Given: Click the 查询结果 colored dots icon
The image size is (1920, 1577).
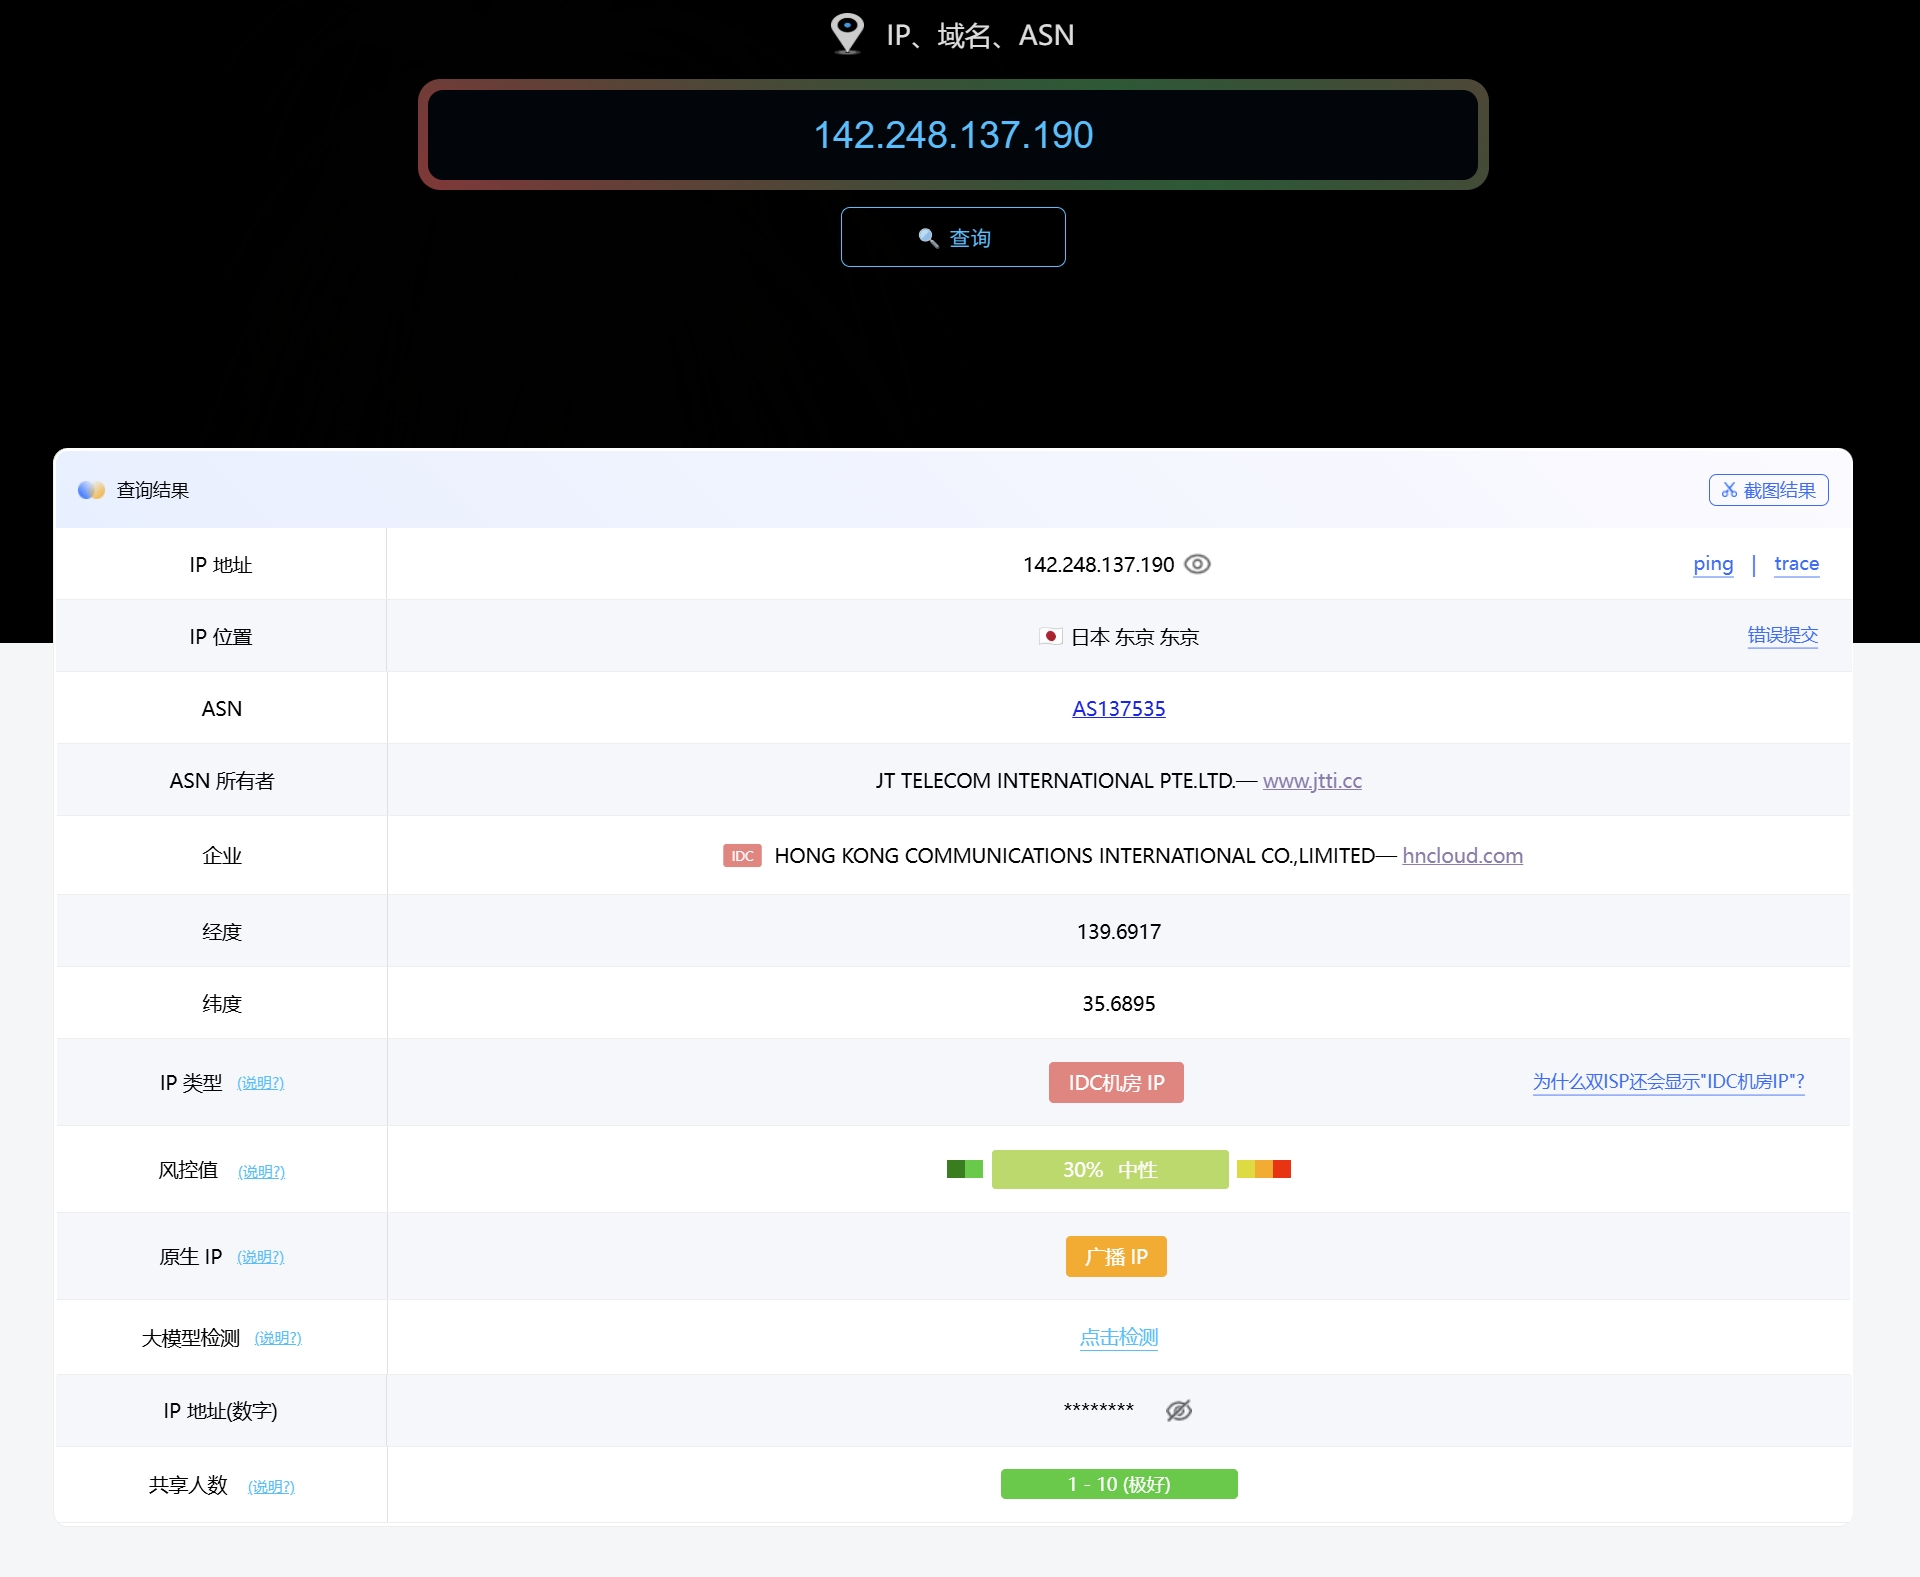Looking at the screenshot, I should tap(91, 490).
